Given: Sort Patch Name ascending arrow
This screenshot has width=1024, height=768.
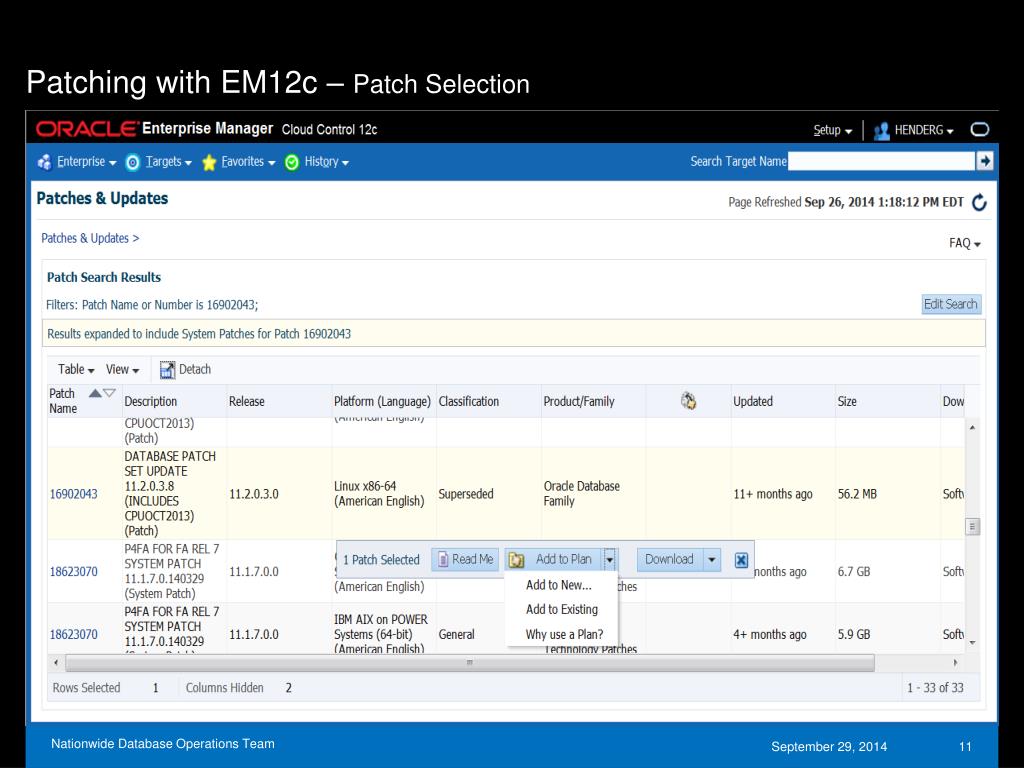Looking at the screenshot, I should click(x=95, y=393).
